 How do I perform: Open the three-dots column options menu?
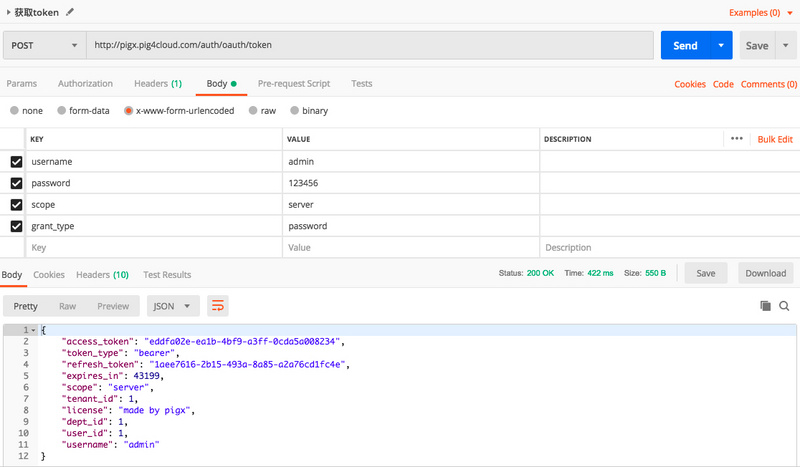(x=737, y=139)
